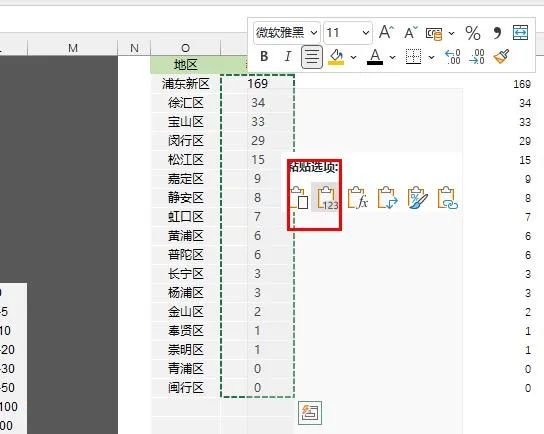
Task: Click the 嘉定区 cell
Action: coord(186,179)
